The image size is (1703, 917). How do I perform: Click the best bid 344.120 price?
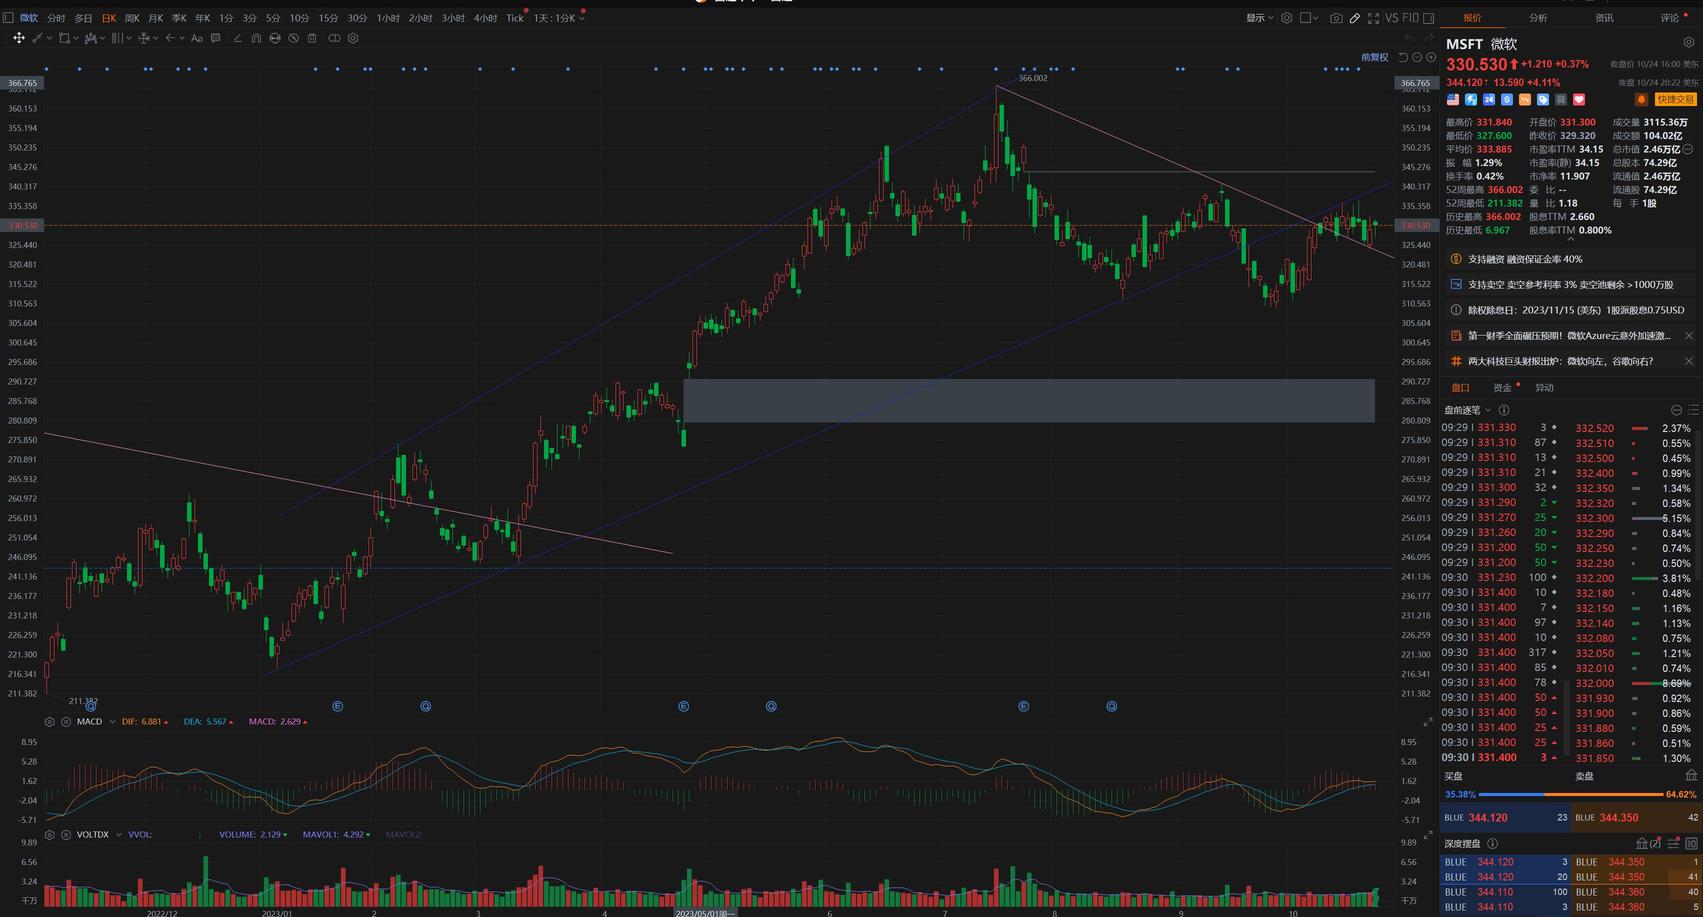[1488, 818]
